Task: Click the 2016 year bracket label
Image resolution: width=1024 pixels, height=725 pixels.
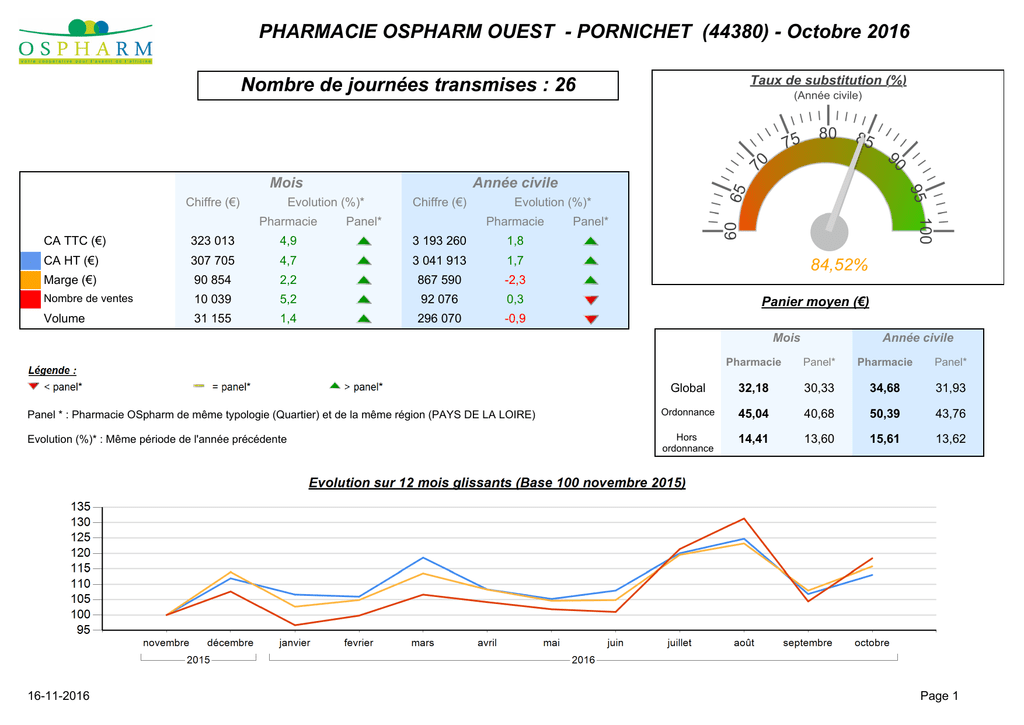Action: (583, 660)
